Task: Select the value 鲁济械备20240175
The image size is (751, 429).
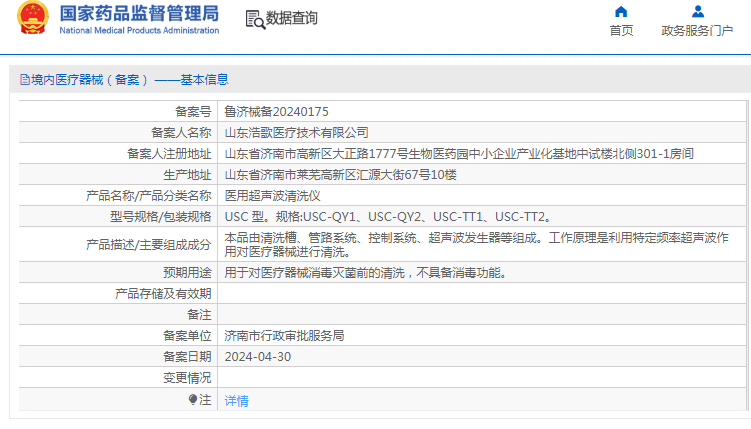Action: click(x=276, y=112)
